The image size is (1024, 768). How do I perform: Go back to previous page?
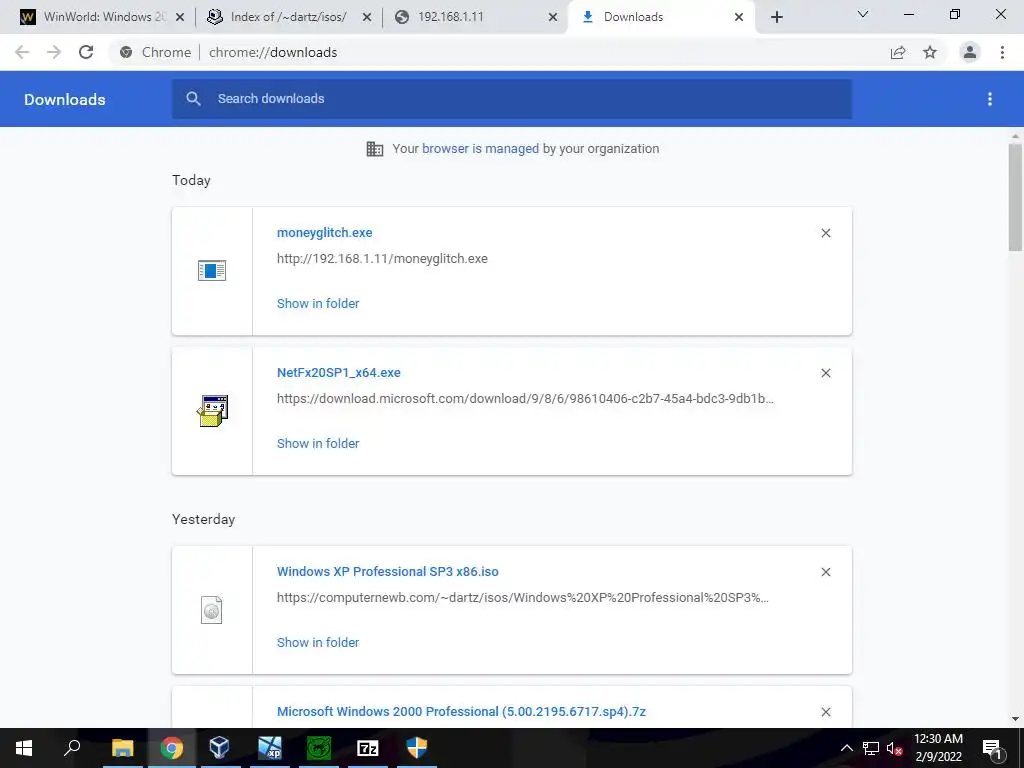[x=22, y=52]
